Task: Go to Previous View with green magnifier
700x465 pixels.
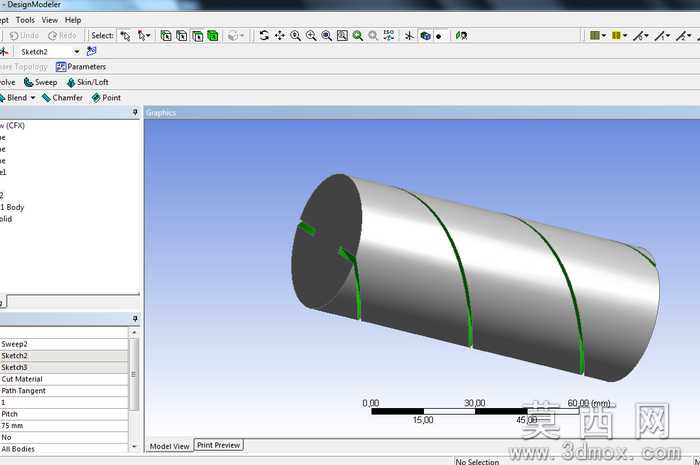Action: pyautogui.click(x=358, y=35)
